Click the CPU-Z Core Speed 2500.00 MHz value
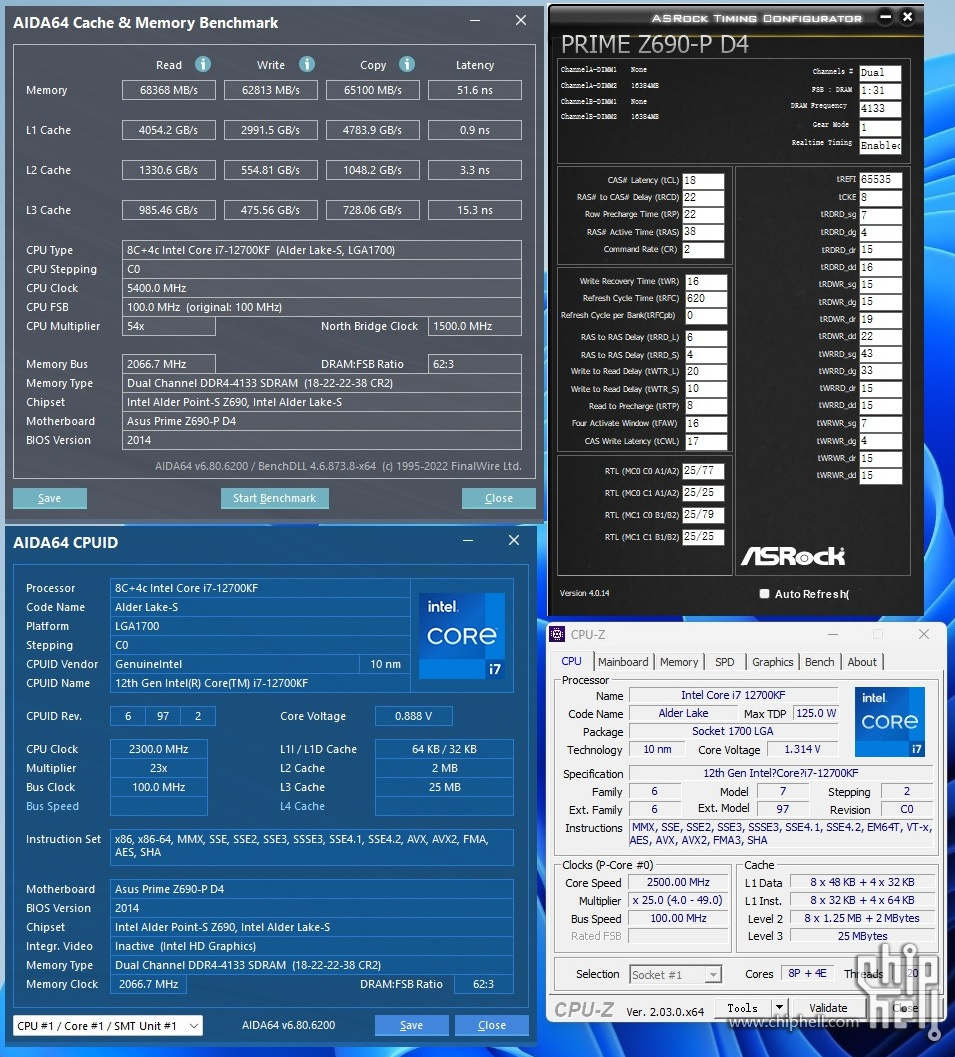This screenshot has width=955, height=1057. coord(678,882)
